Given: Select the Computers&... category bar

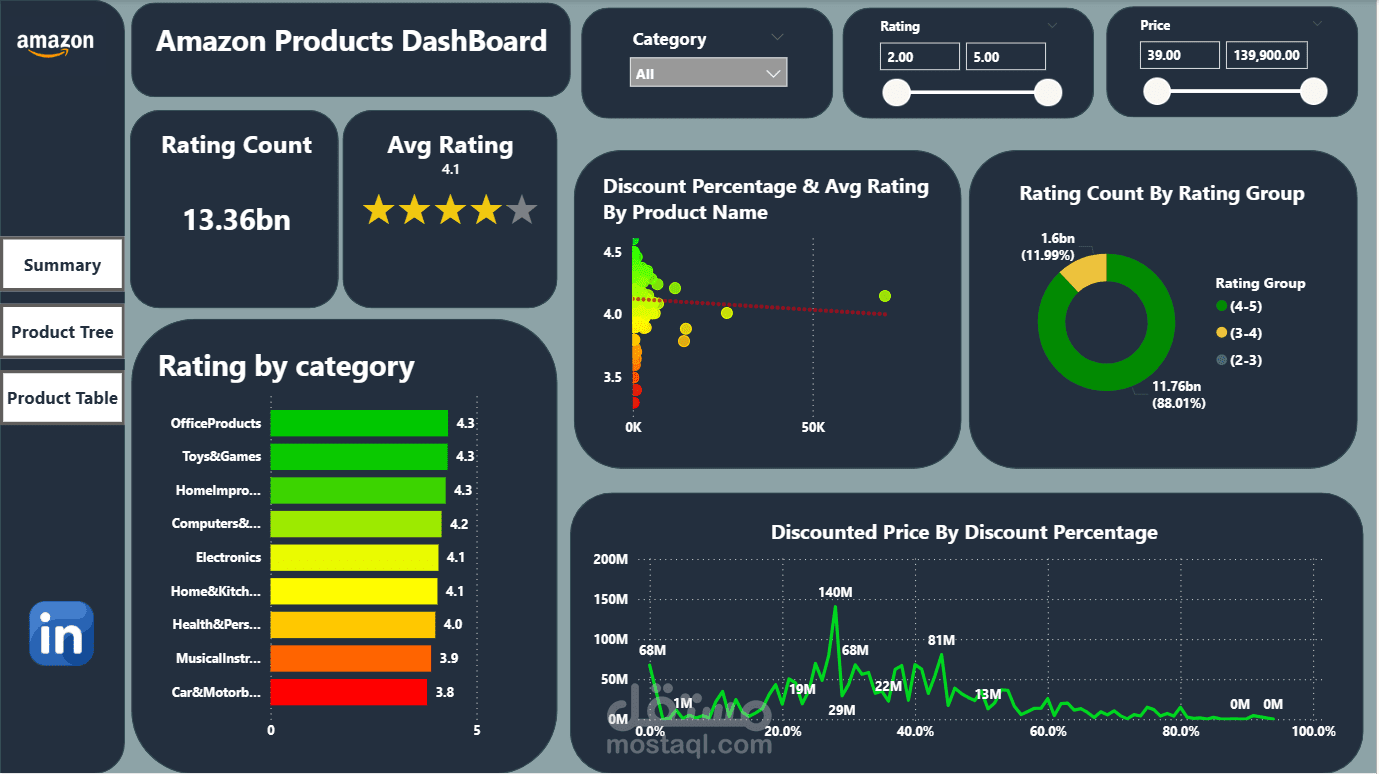Looking at the screenshot, I should [x=356, y=524].
